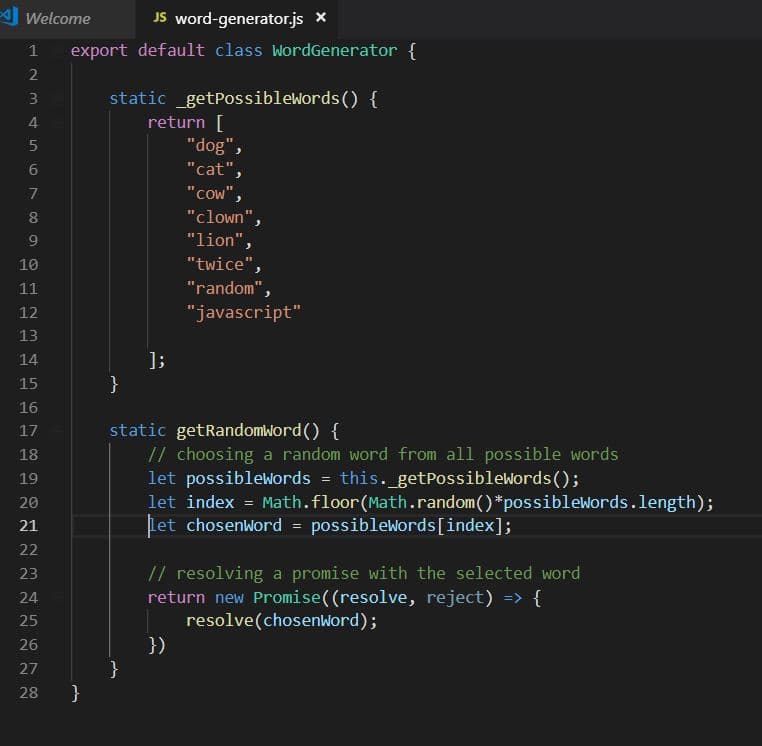The height and width of the screenshot is (746, 762).
Task: Click the string "javascript" in the array
Action: pyautogui.click(x=243, y=312)
